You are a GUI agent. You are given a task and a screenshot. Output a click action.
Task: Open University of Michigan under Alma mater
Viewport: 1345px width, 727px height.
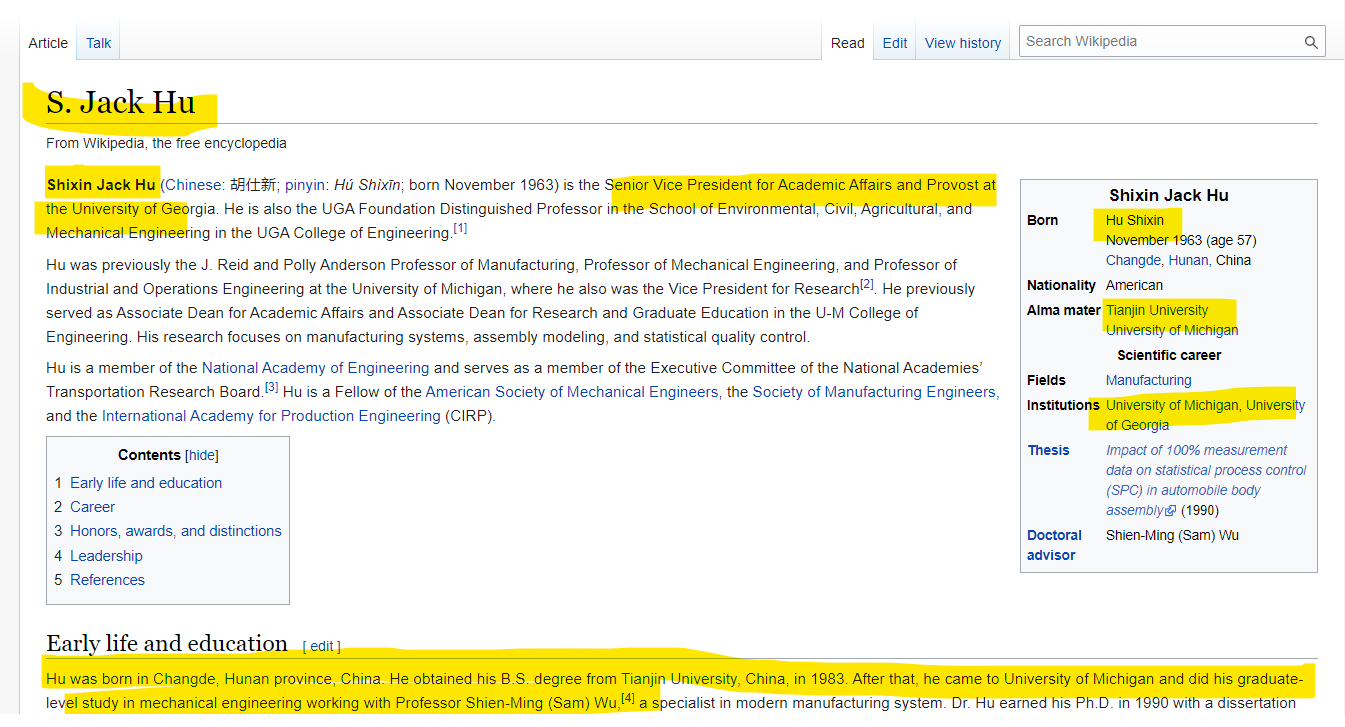[1172, 330]
